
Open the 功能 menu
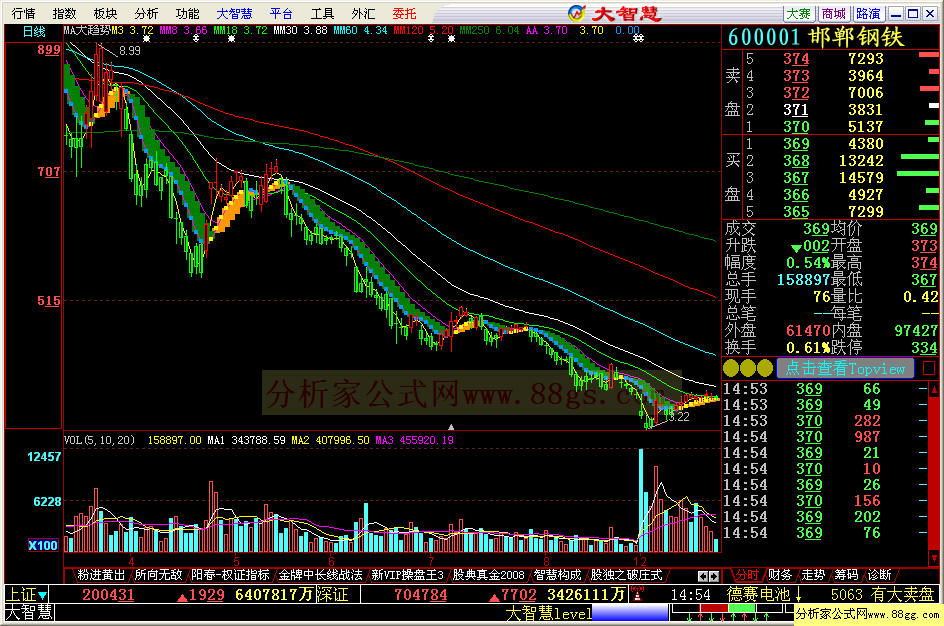(187, 13)
